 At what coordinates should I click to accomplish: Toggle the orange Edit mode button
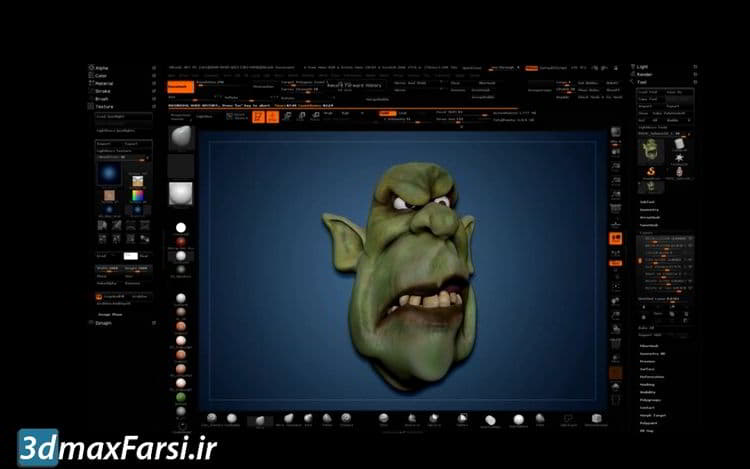[x=258, y=117]
